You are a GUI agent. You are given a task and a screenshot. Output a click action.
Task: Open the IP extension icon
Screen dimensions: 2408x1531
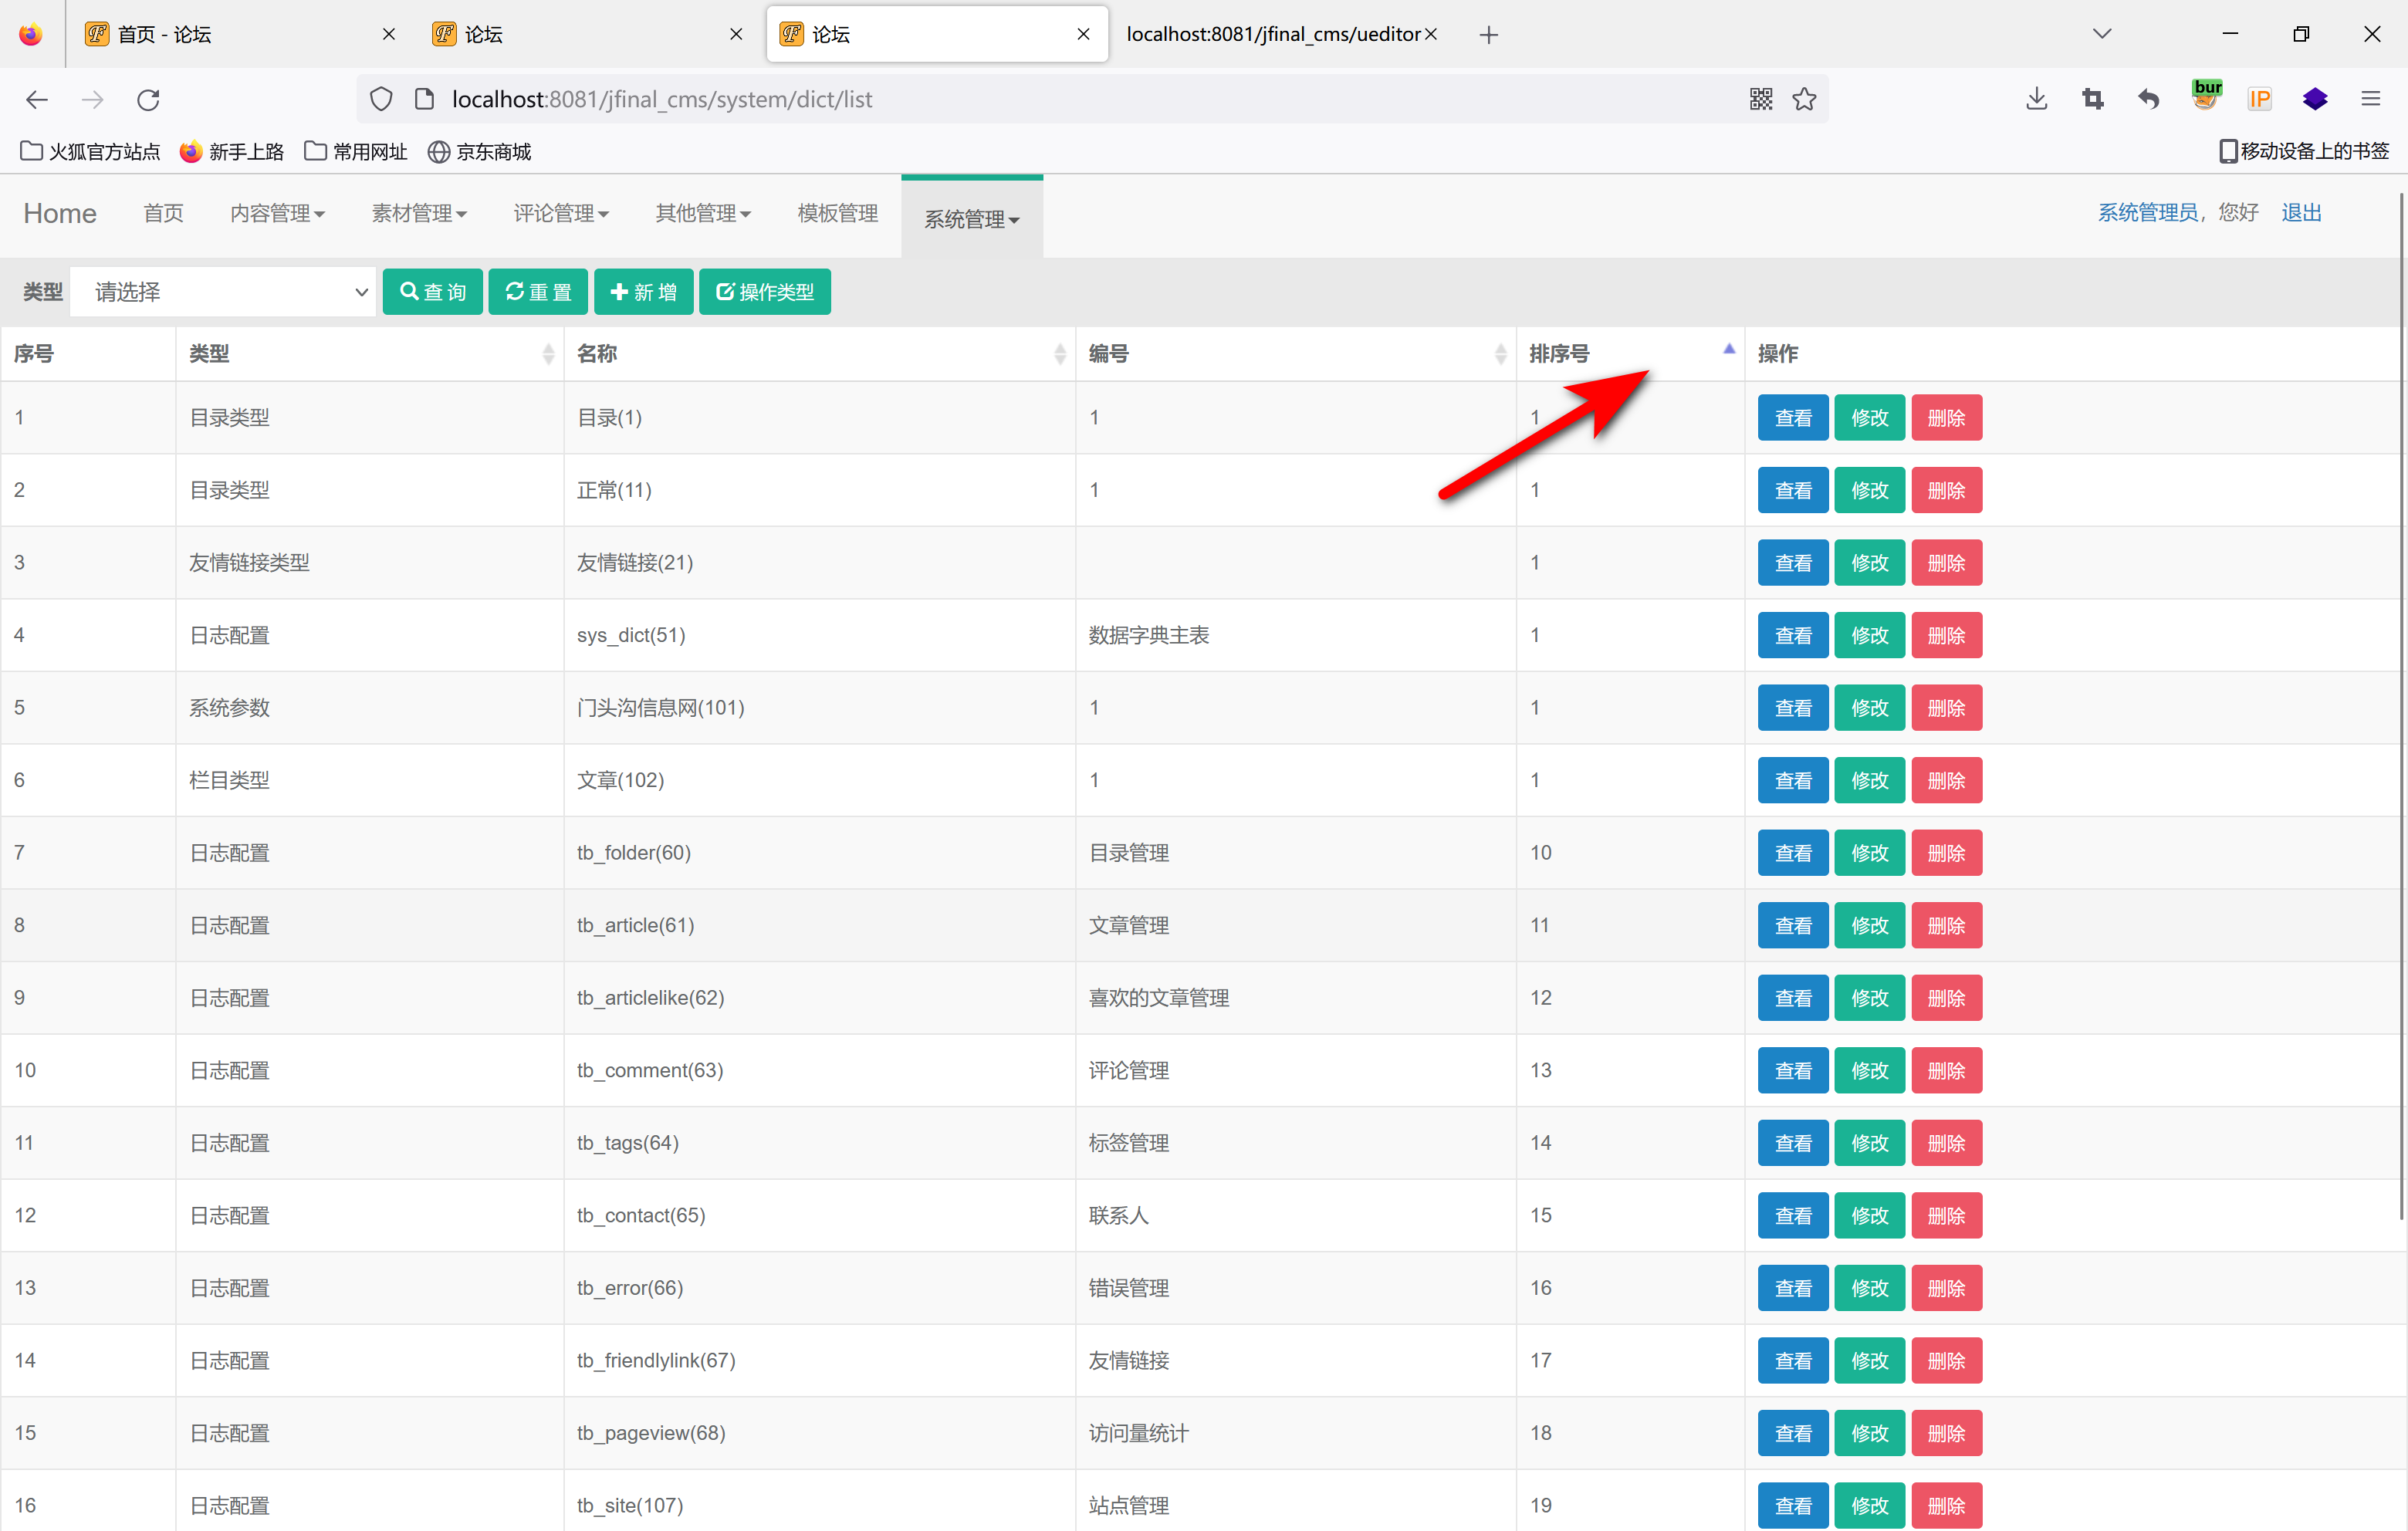click(2259, 99)
